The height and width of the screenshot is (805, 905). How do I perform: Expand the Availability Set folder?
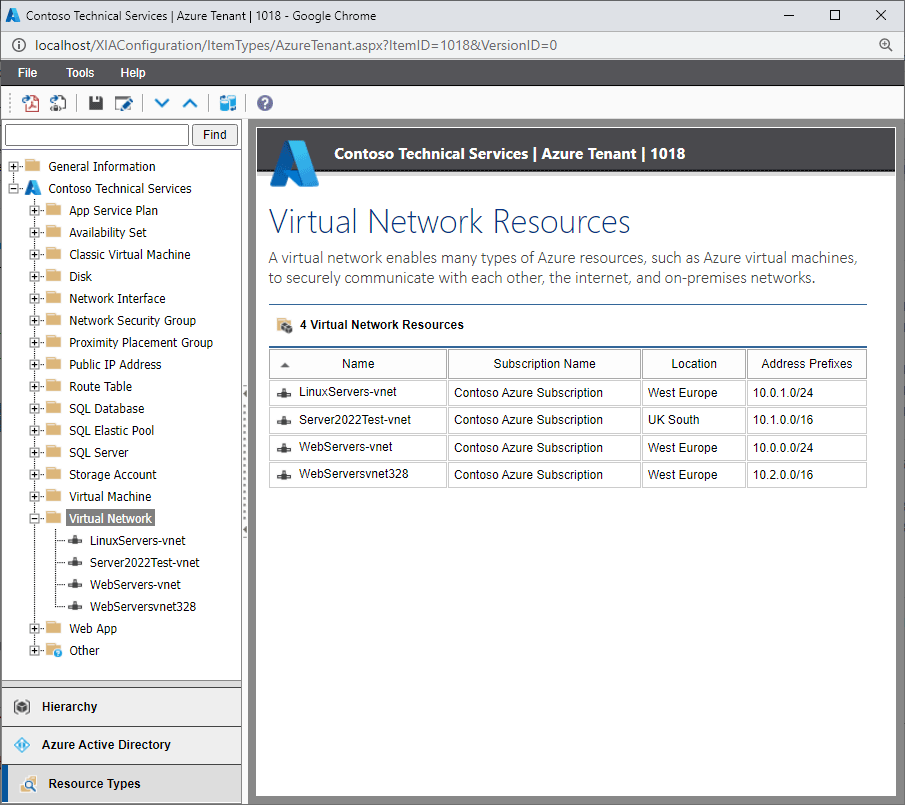click(x=35, y=233)
